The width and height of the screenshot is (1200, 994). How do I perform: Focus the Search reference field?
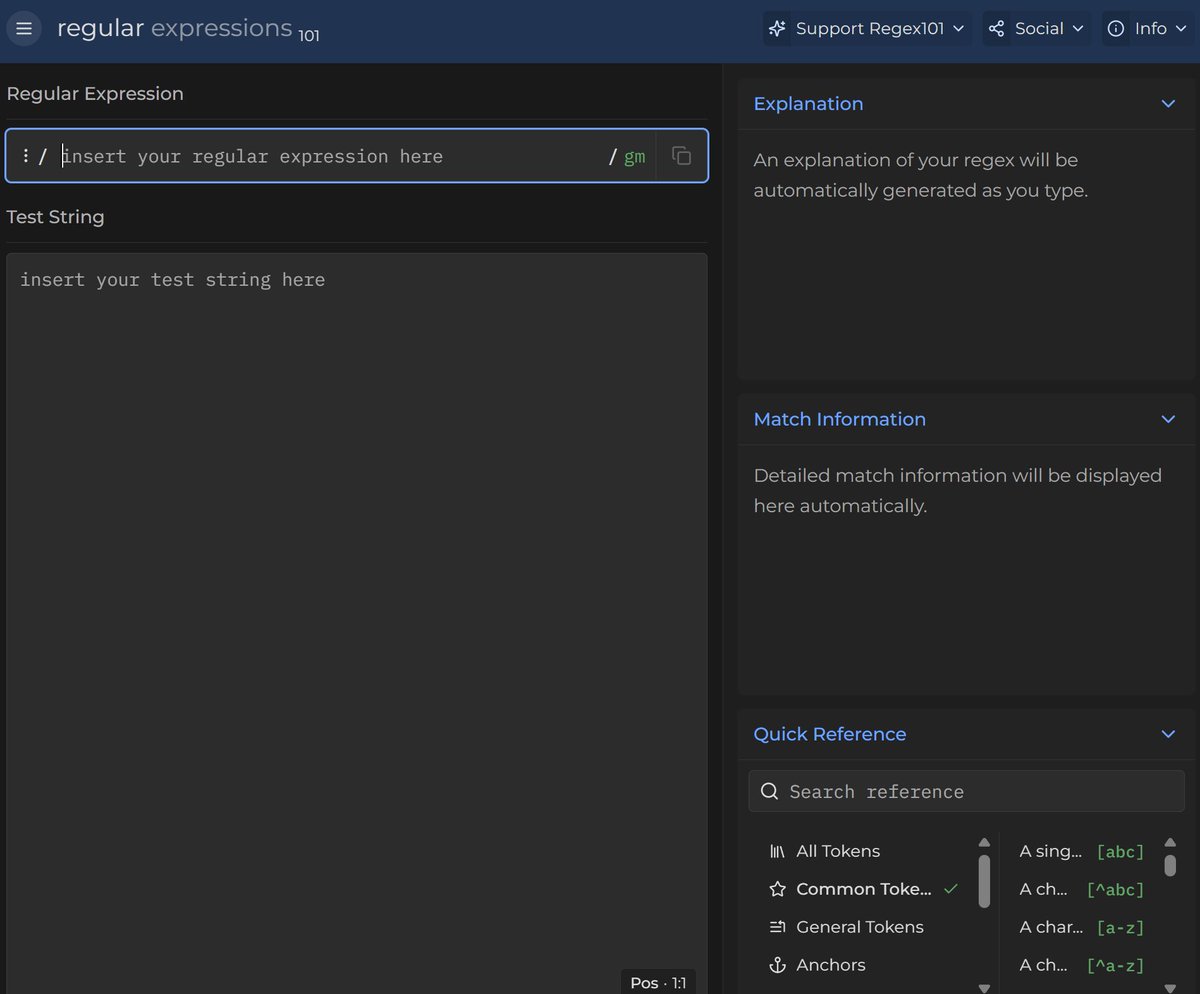[966, 791]
